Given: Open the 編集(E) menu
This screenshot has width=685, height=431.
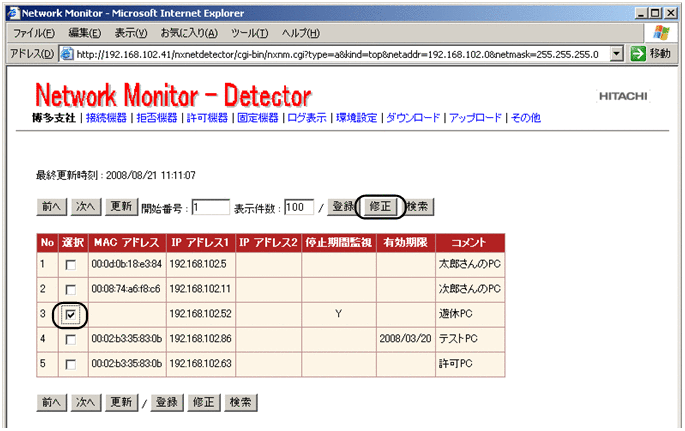Looking at the screenshot, I should 85,33.
